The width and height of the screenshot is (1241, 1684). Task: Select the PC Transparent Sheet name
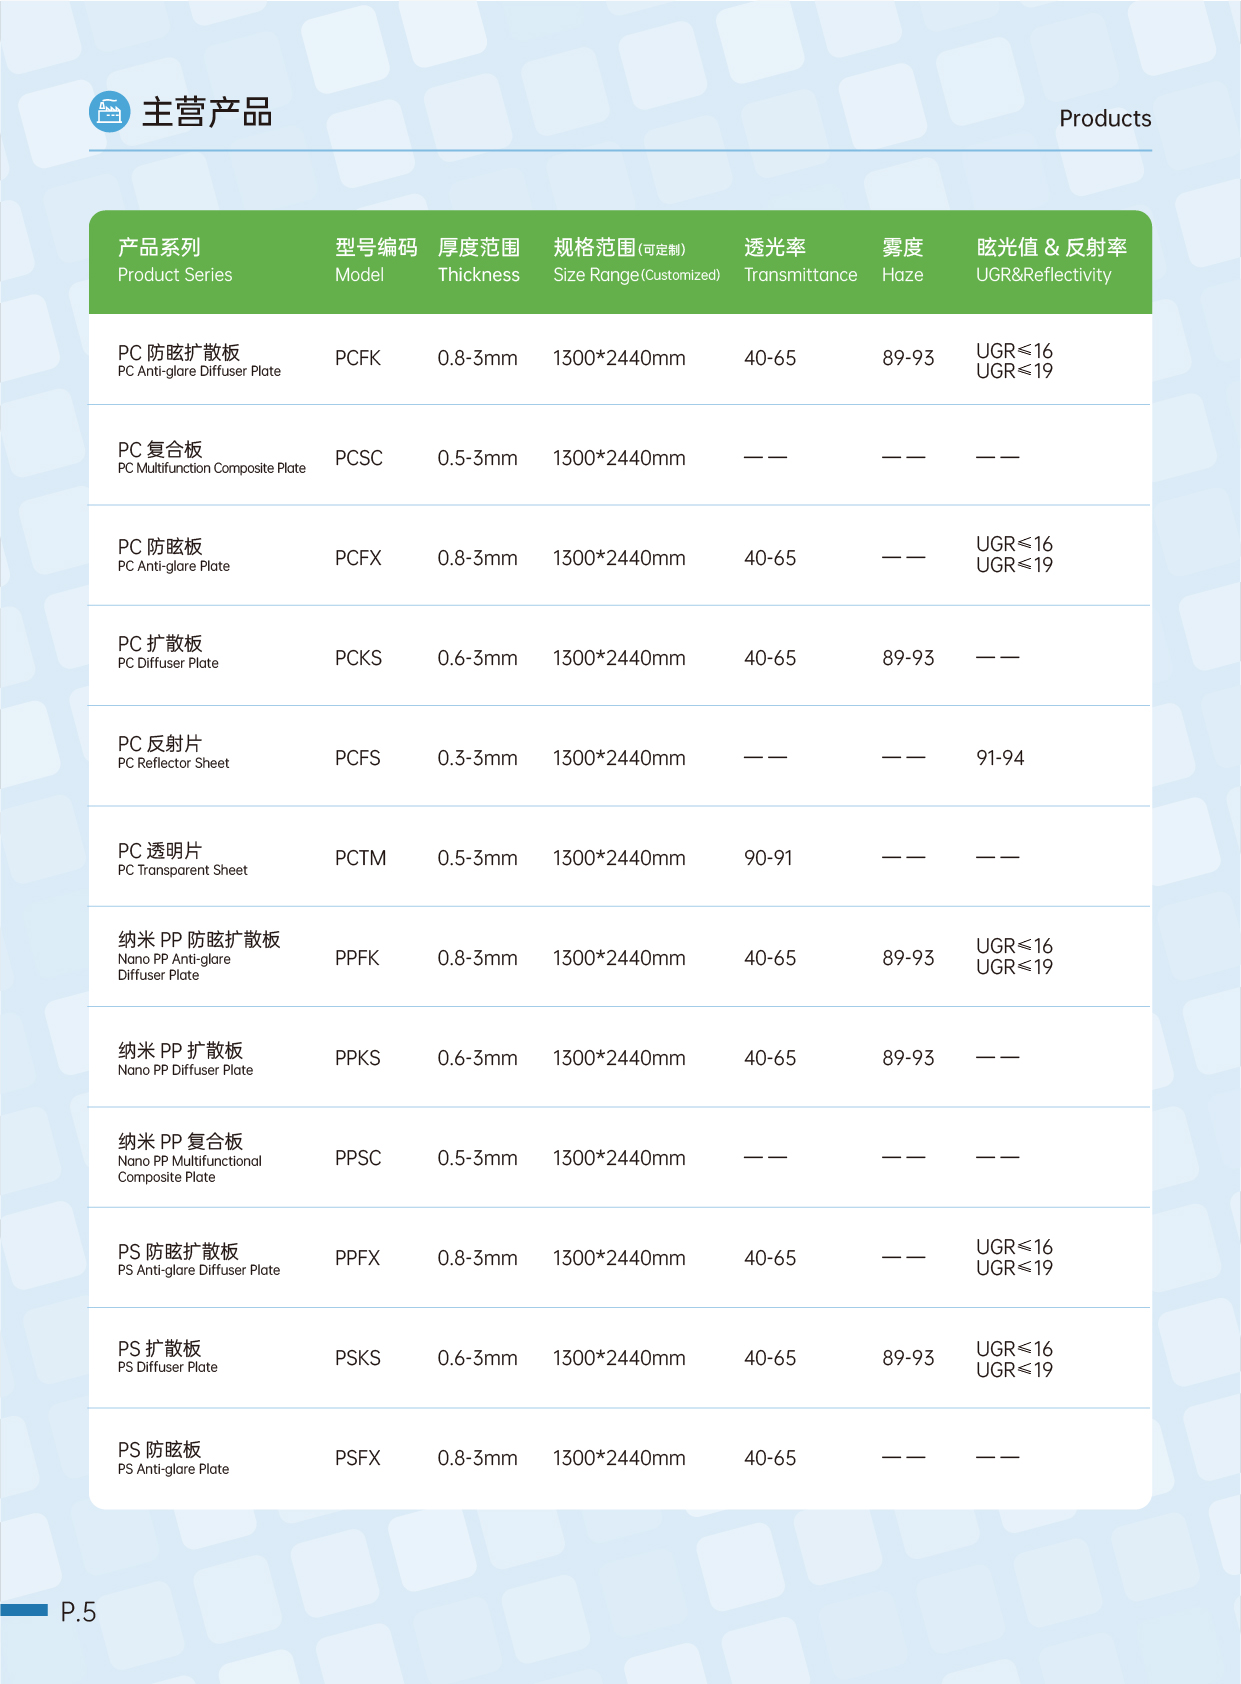182,860
